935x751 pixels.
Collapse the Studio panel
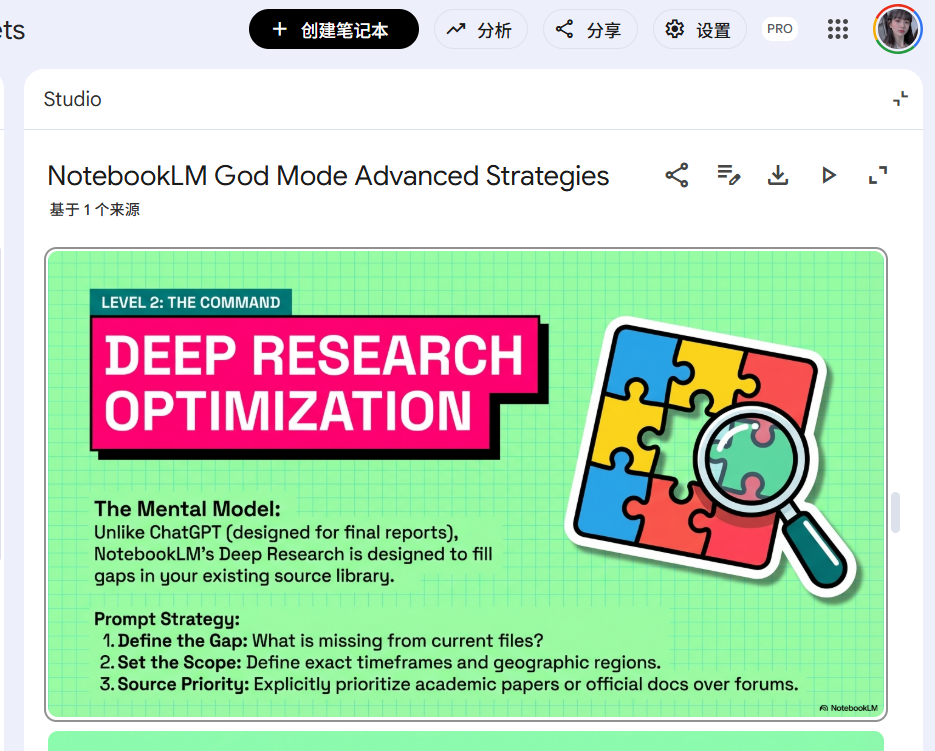[x=900, y=99]
